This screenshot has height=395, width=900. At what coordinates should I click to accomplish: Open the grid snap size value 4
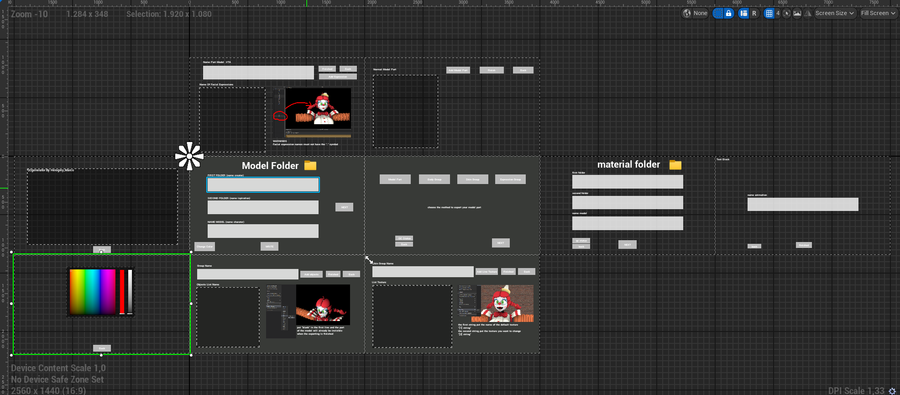tap(778, 13)
